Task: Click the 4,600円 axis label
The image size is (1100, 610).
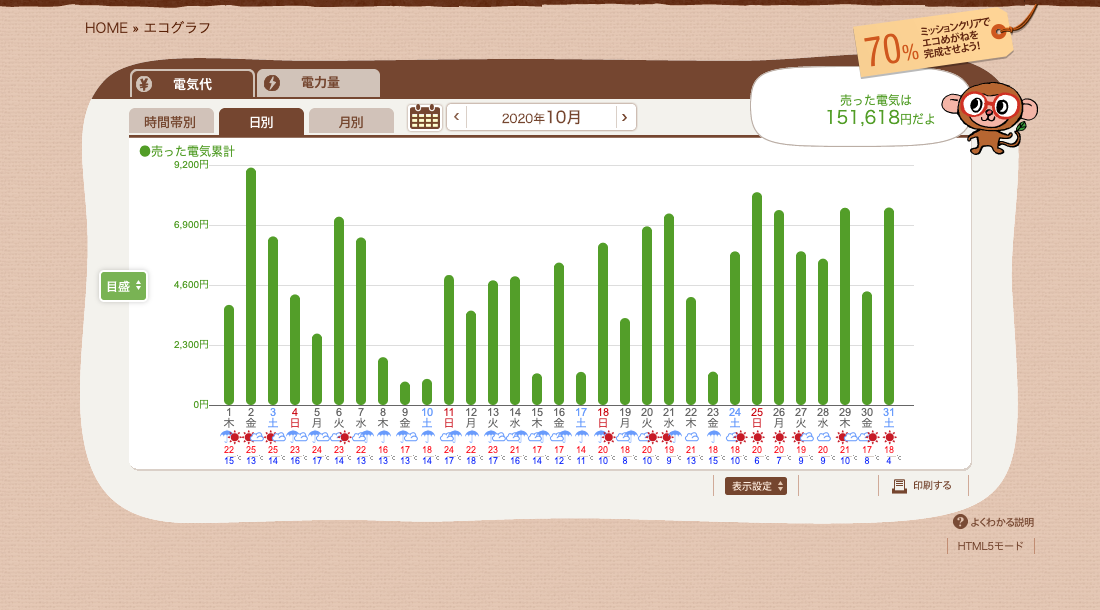Action: click(x=191, y=285)
